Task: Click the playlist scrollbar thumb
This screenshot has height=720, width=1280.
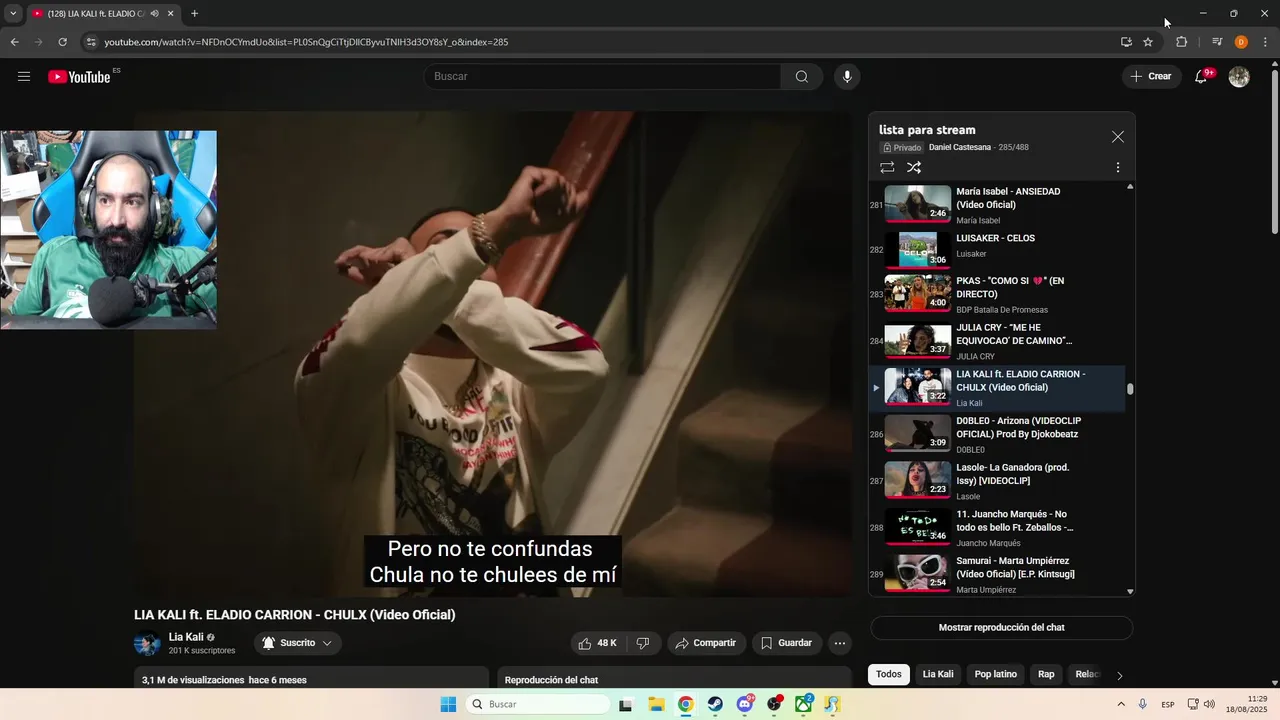Action: tap(1131, 389)
